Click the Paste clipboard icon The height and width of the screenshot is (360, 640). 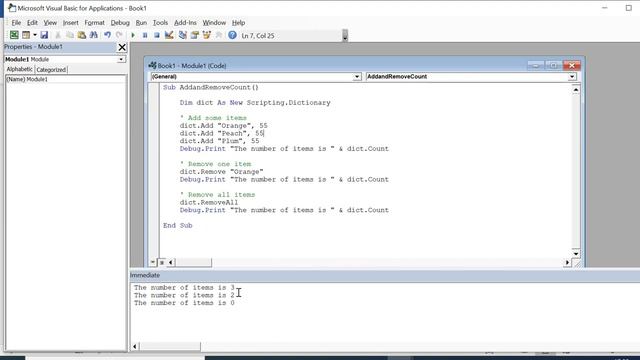click(82, 35)
